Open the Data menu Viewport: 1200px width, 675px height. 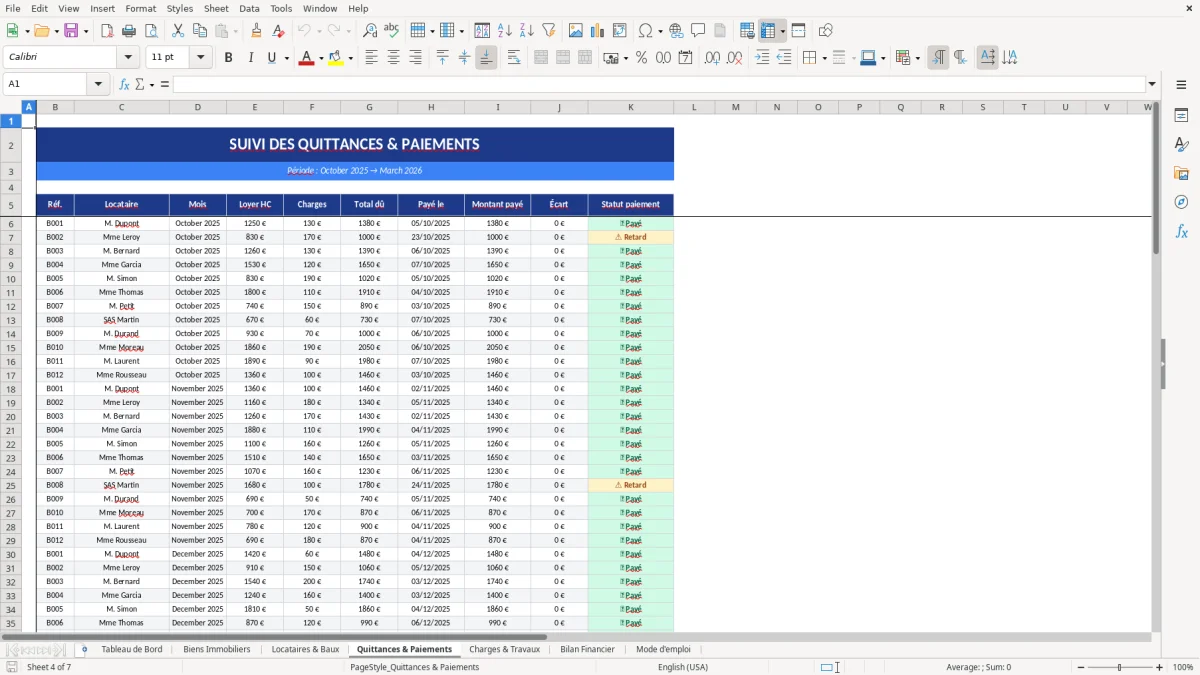pyautogui.click(x=248, y=8)
